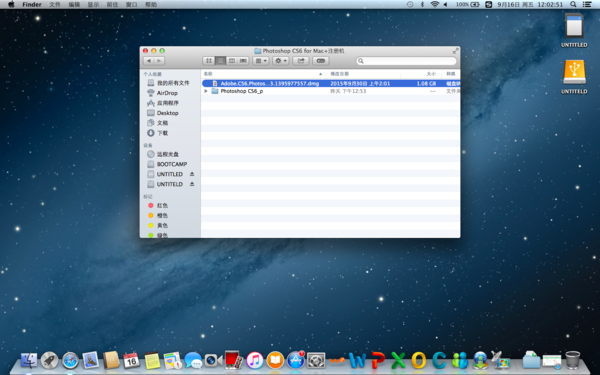Screen dimensions: 600x375
Task: Open the Apple menu
Action: click(x=11, y=4)
